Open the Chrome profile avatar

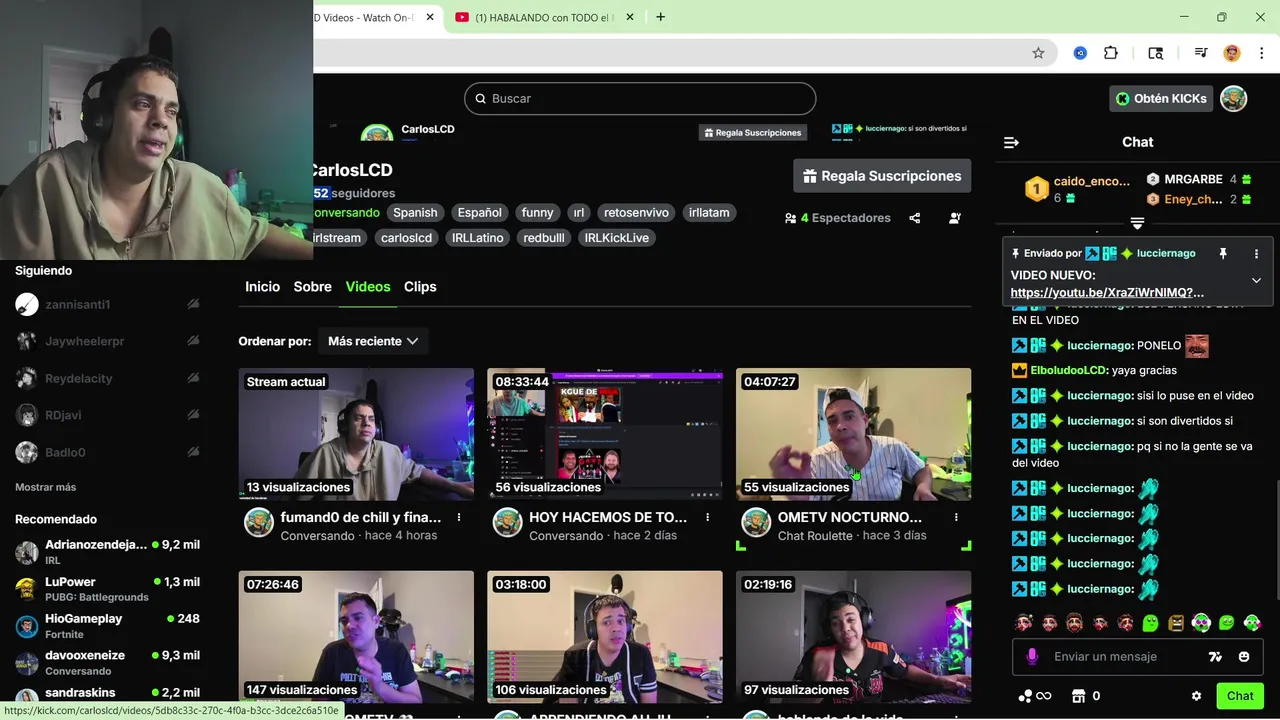coord(1232,53)
